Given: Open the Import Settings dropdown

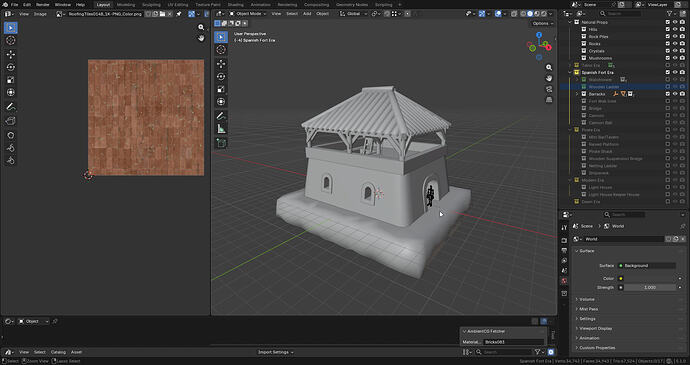Looking at the screenshot, I should click(276, 352).
